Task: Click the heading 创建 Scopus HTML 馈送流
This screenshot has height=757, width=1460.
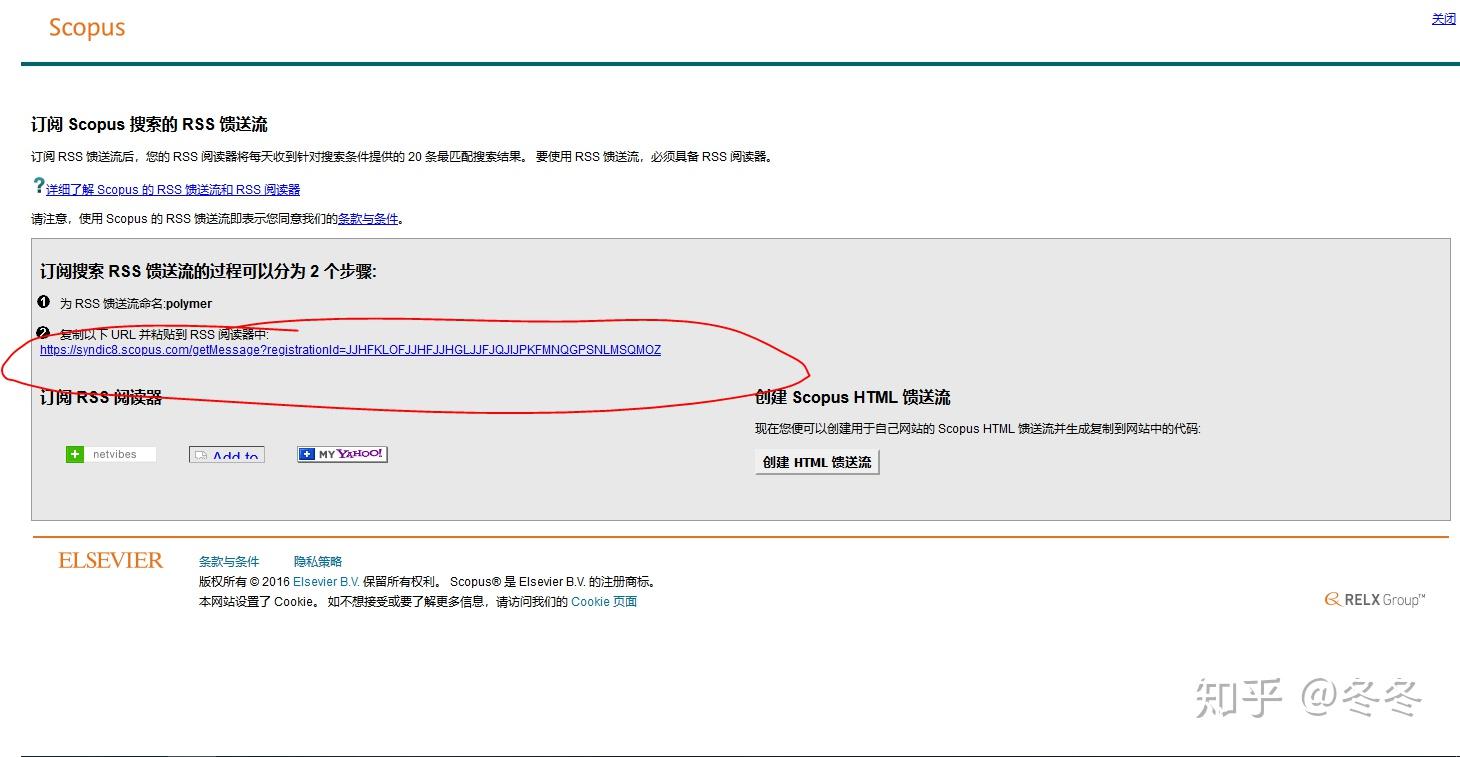Action: coord(853,397)
